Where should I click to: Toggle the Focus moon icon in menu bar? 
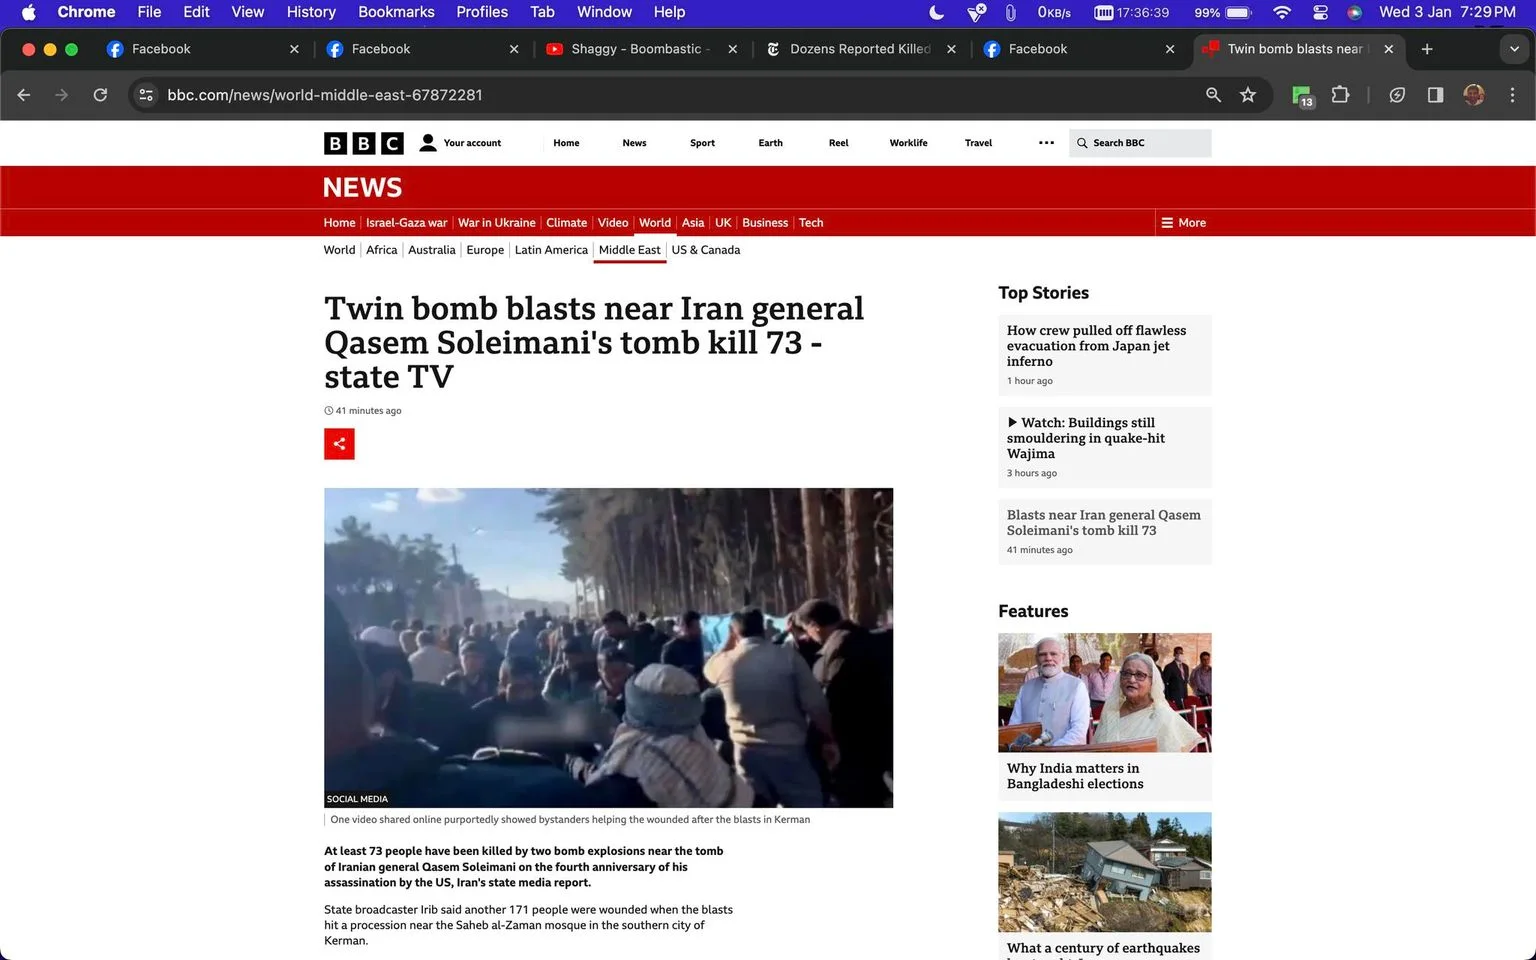coord(936,12)
